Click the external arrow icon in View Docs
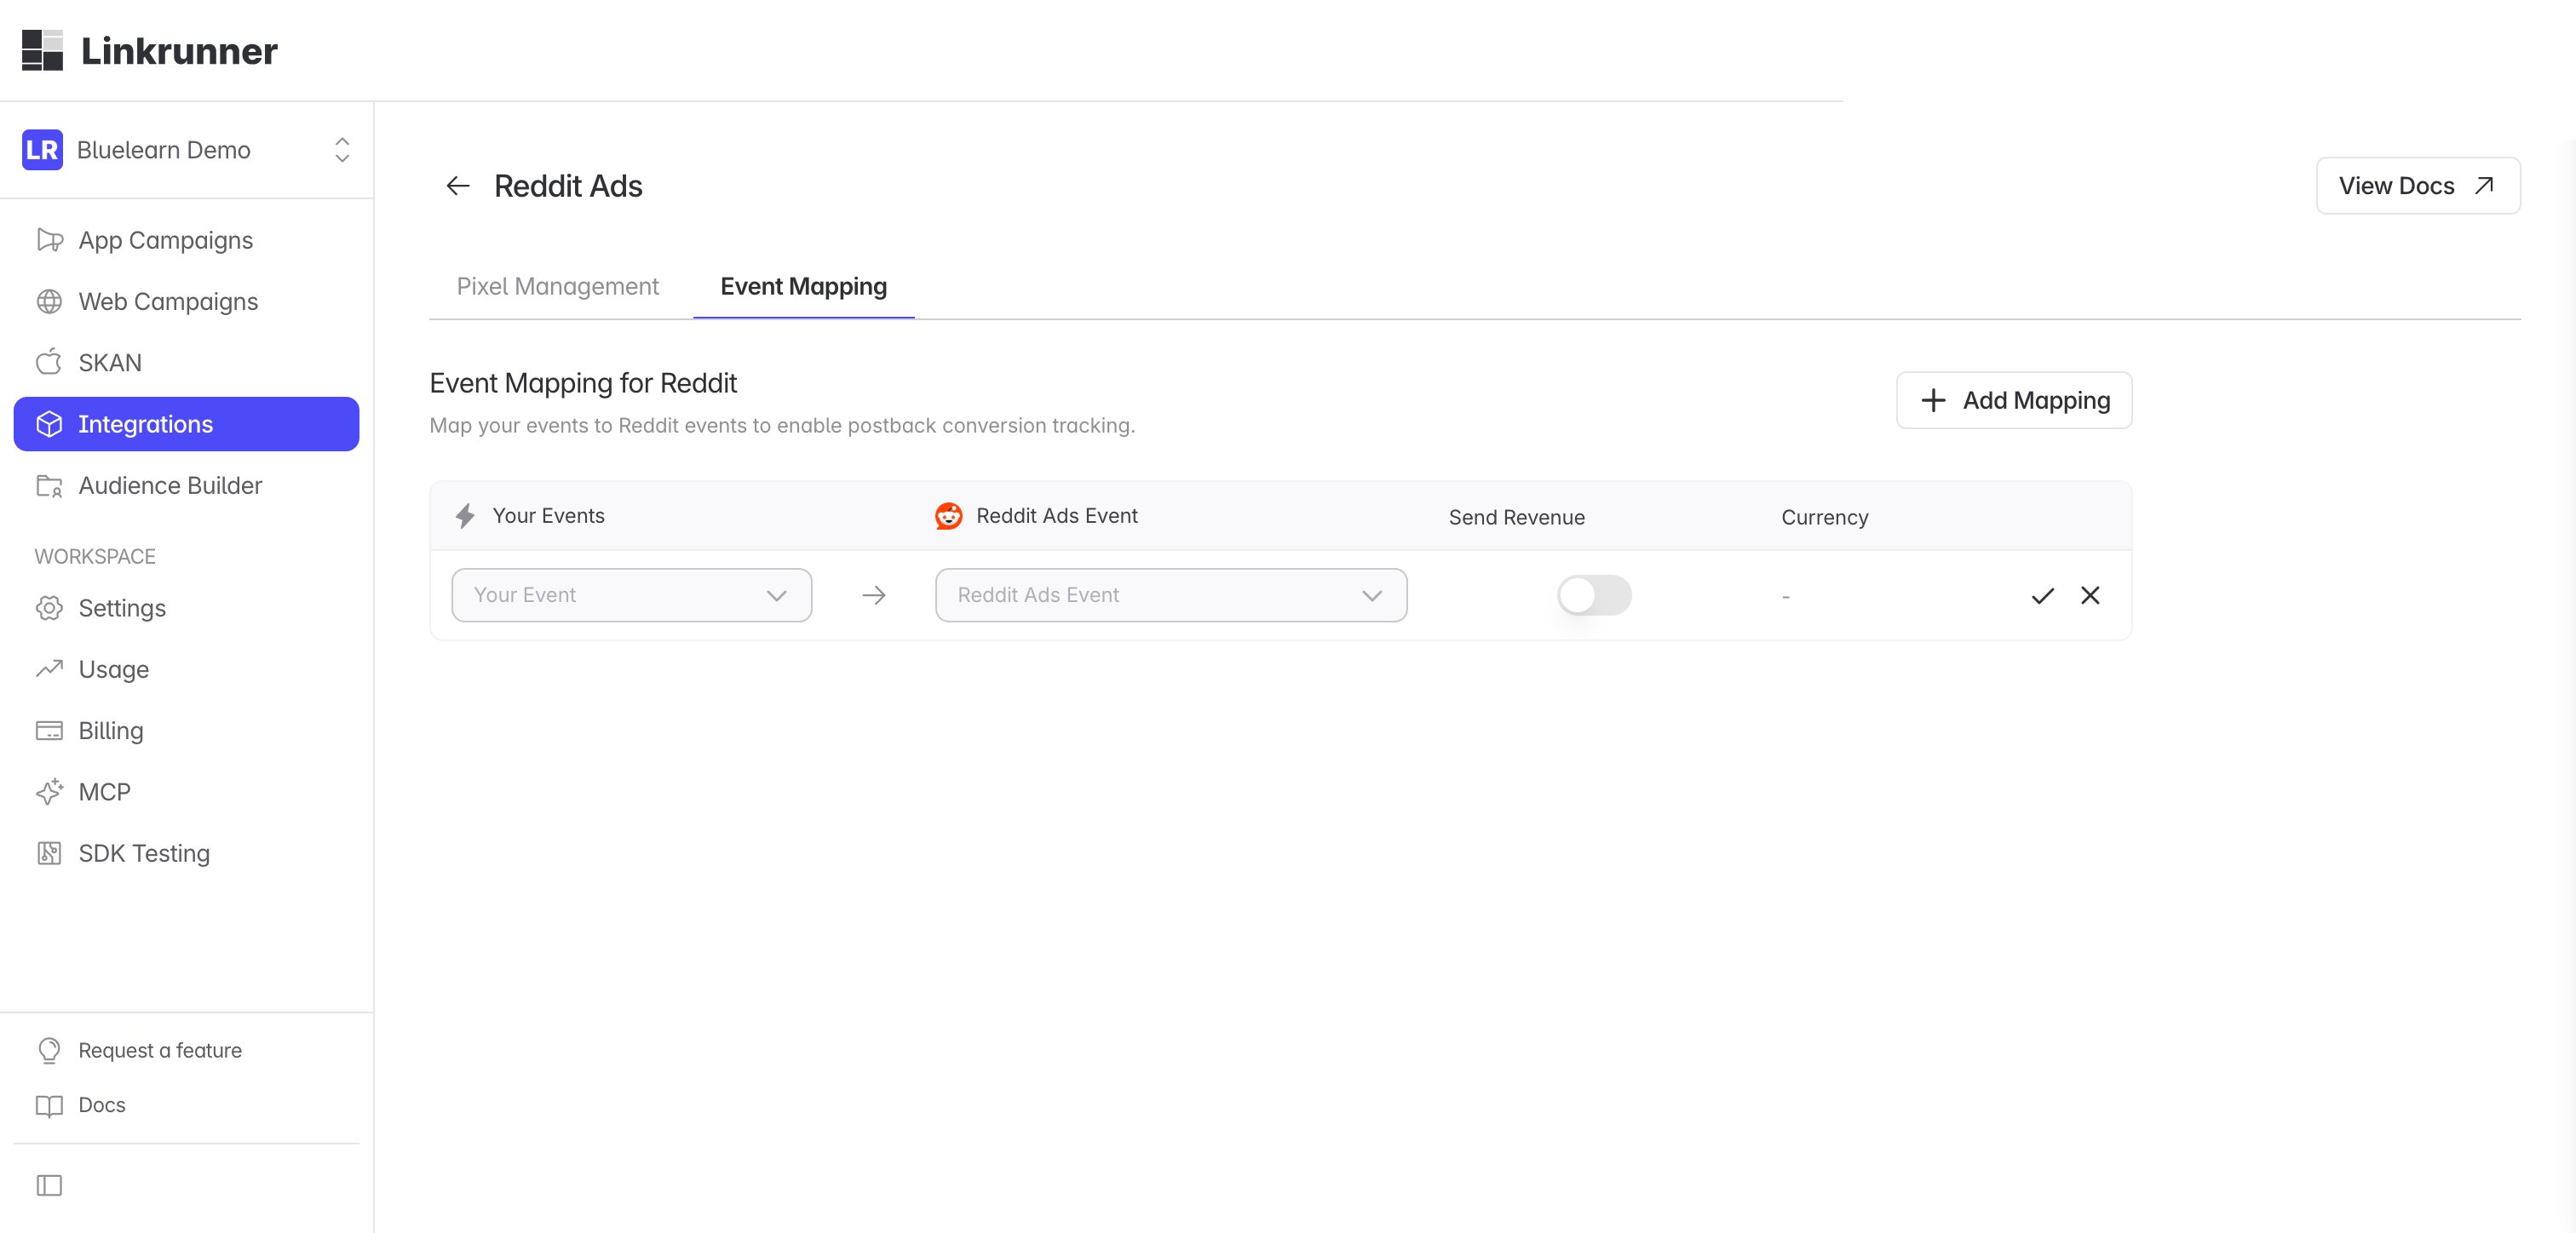The width and height of the screenshot is (2576, 1233). pos(2484,186)
